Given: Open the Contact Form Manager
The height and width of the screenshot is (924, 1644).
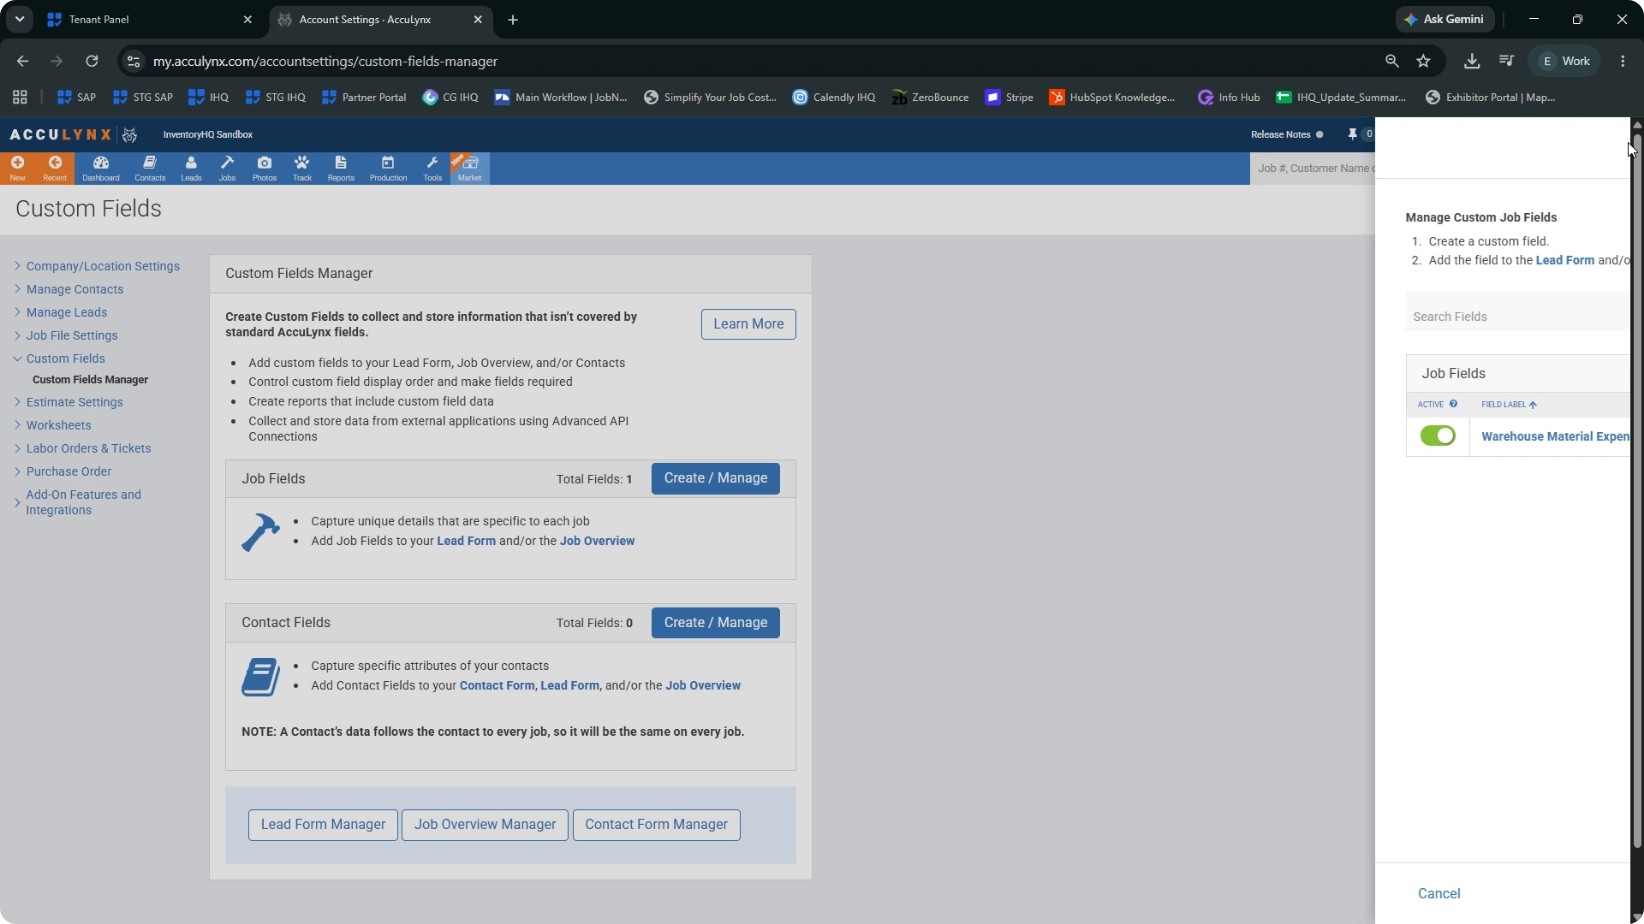Looking at the screenshot, I should 656,825.
